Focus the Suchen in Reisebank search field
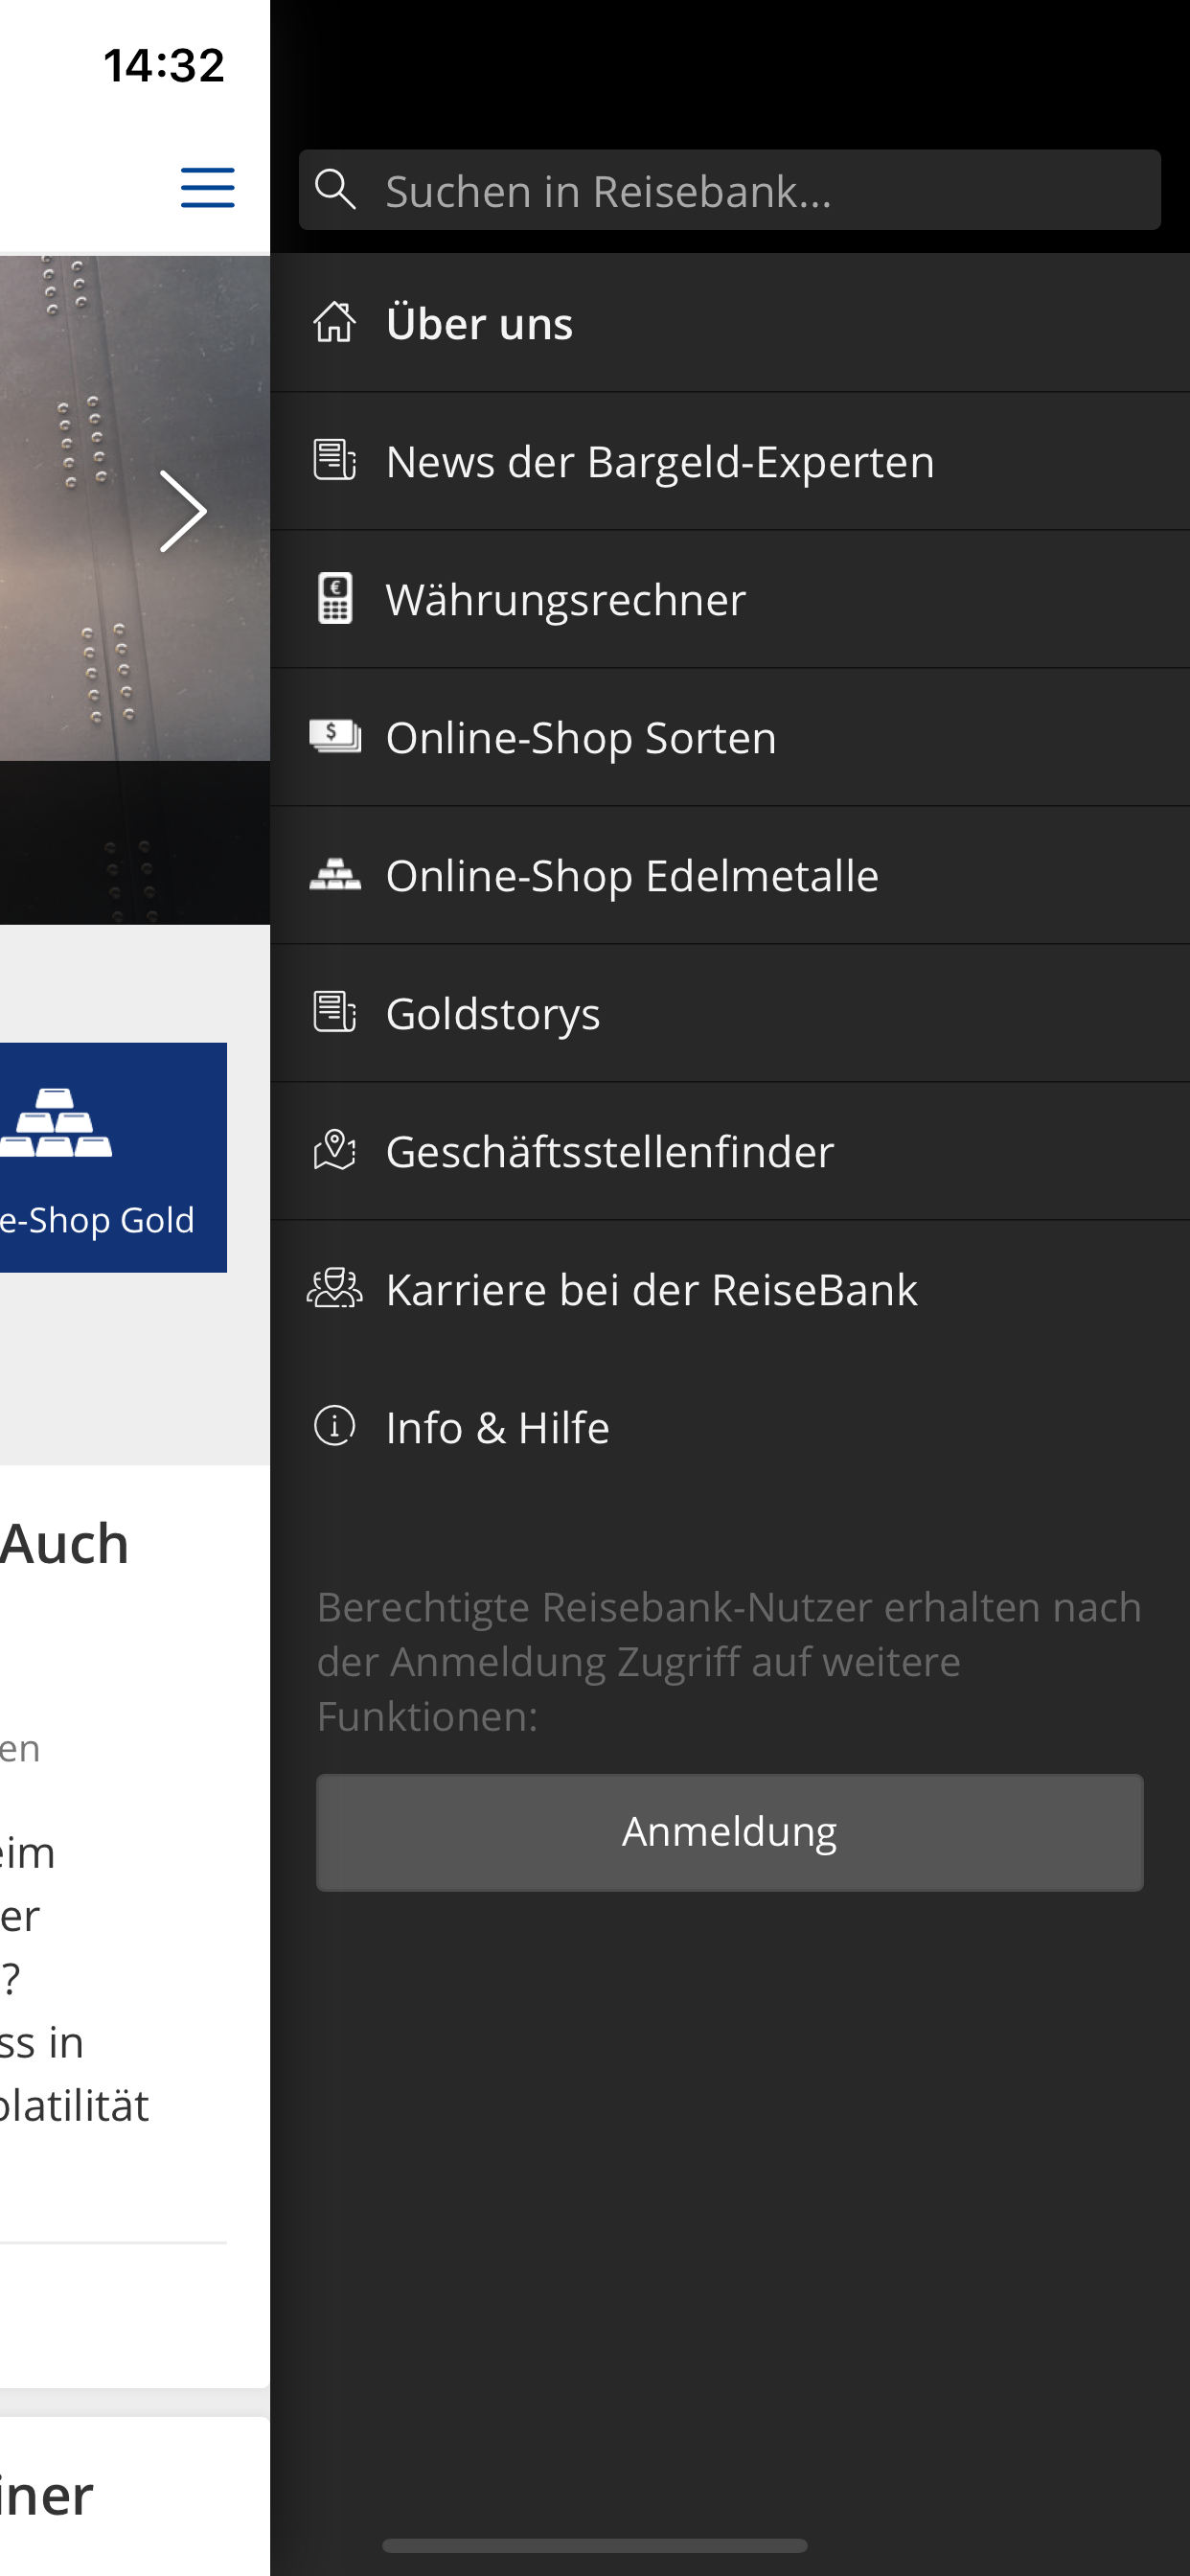 tap(729, 190)
